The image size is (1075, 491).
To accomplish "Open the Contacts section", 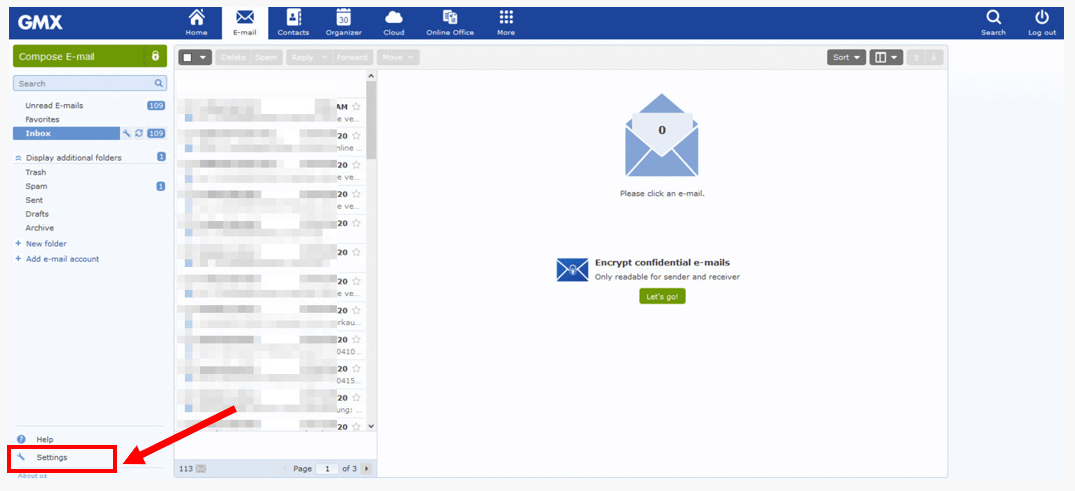I will 293,23.
